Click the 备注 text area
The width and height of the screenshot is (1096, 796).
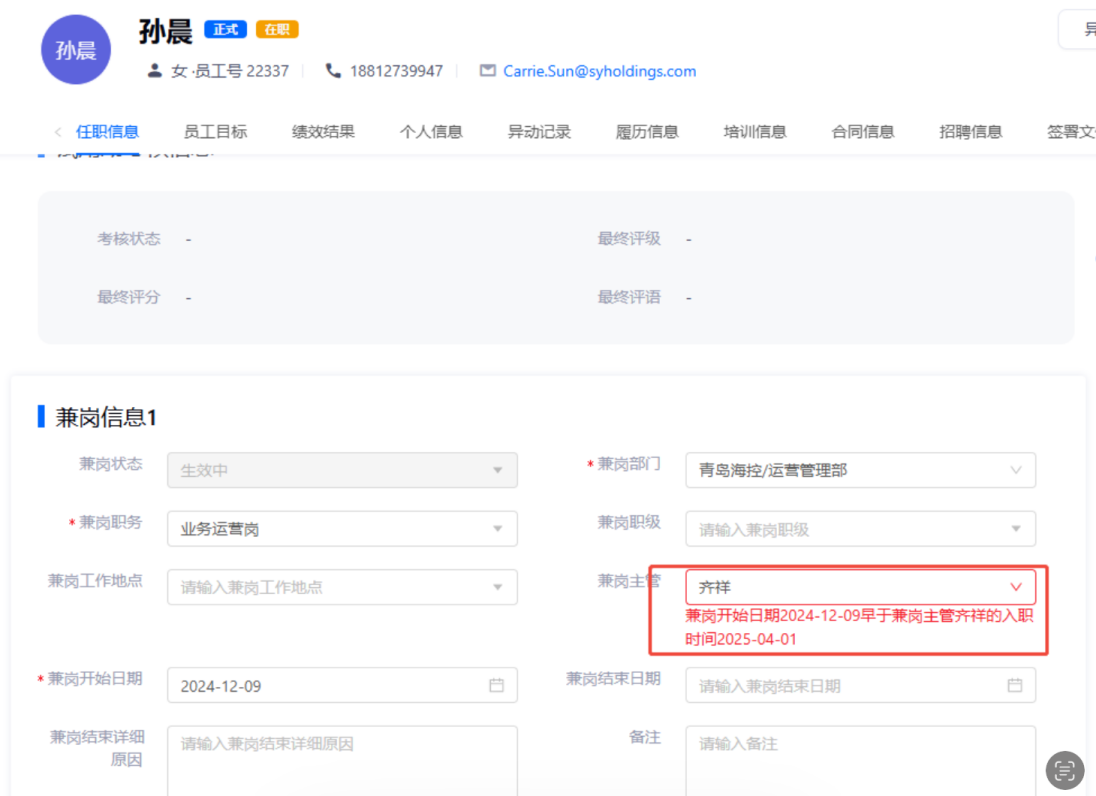pos(860,761)
